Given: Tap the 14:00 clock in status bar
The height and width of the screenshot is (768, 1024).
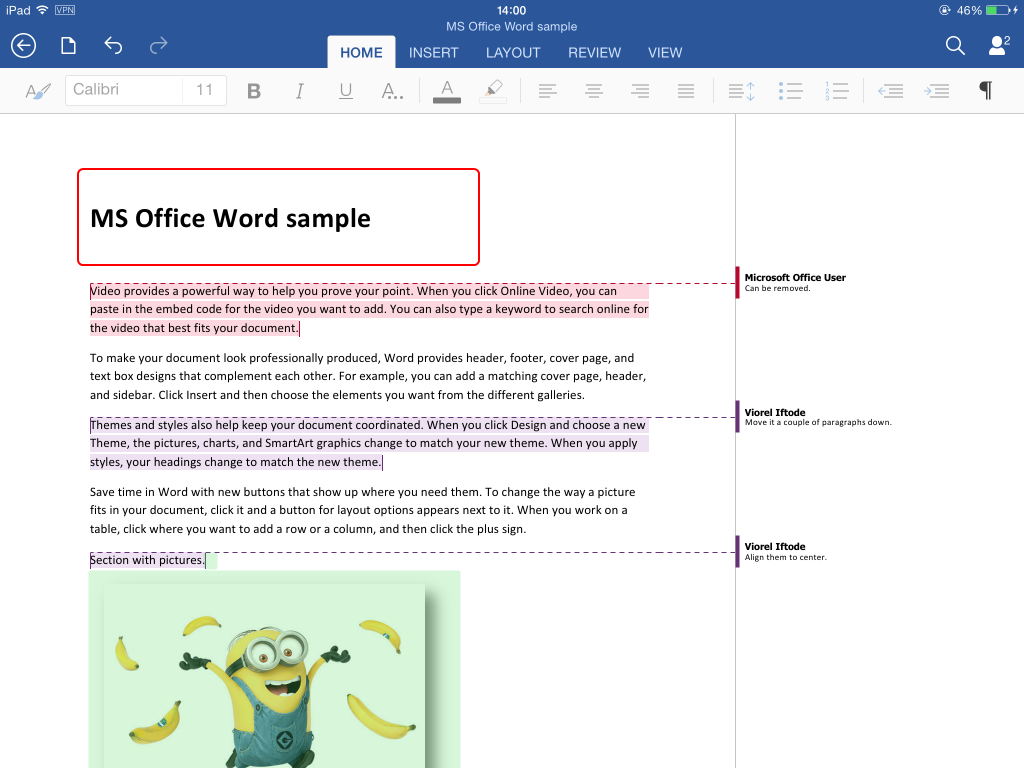Looking at the screenshot, I should tap(511, 10).
